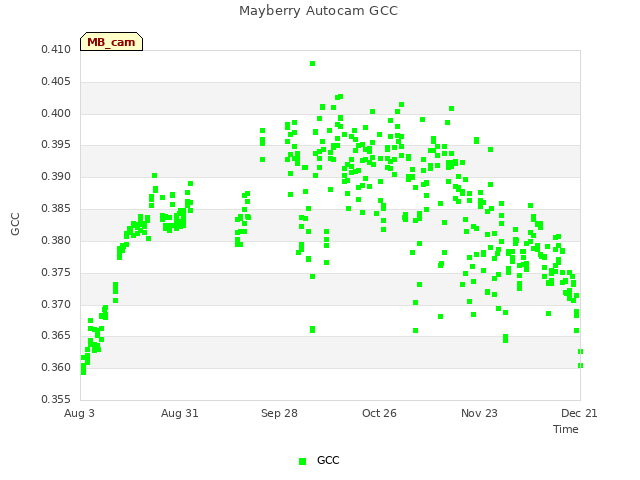
Task: Click the GCC y-axis title
Action: point(15,224)
